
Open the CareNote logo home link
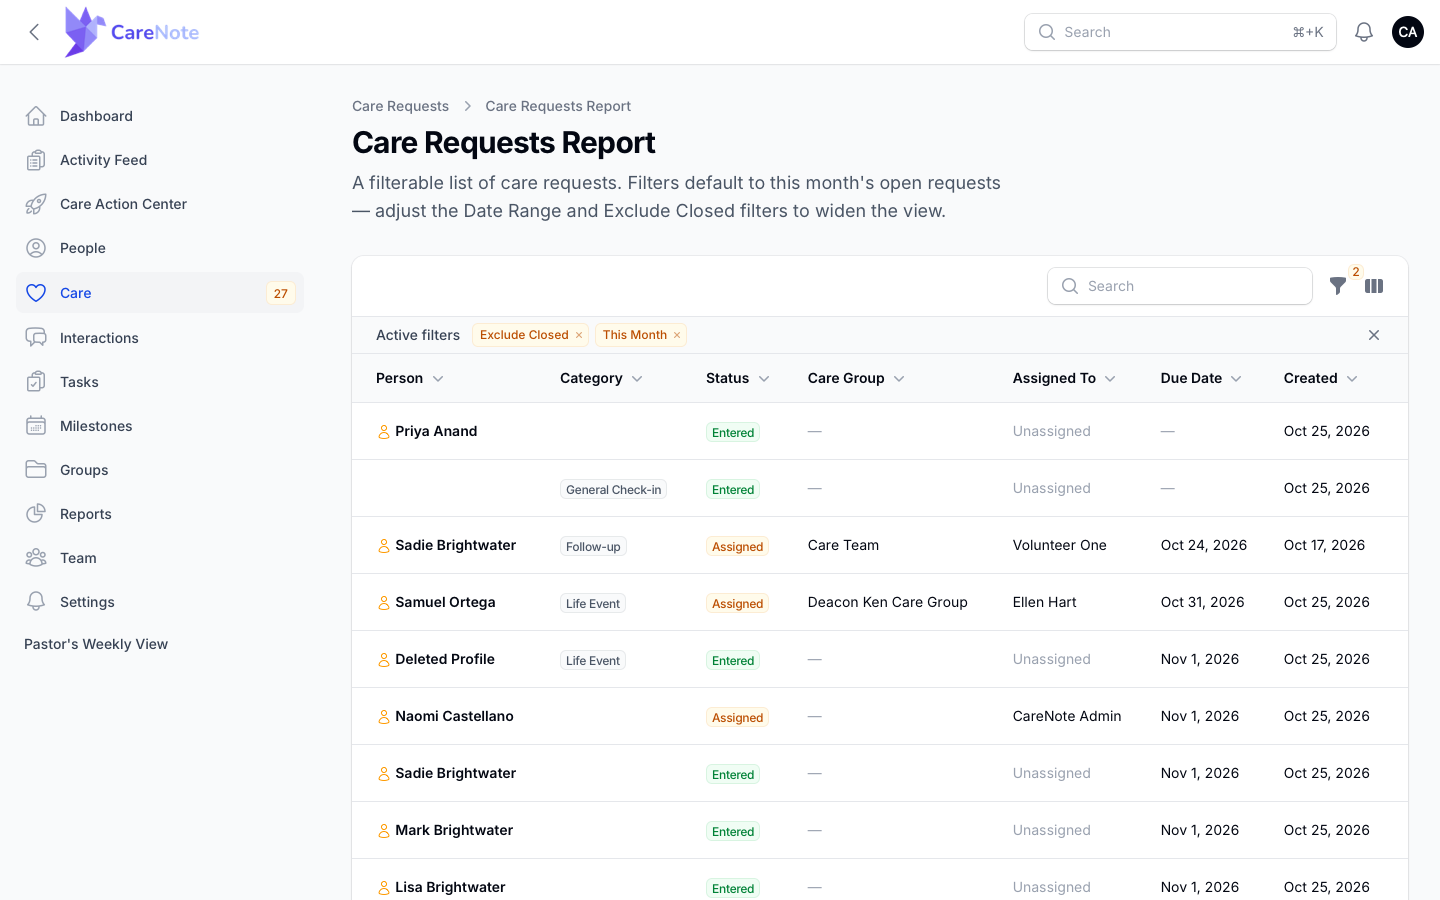click(132, 32)
